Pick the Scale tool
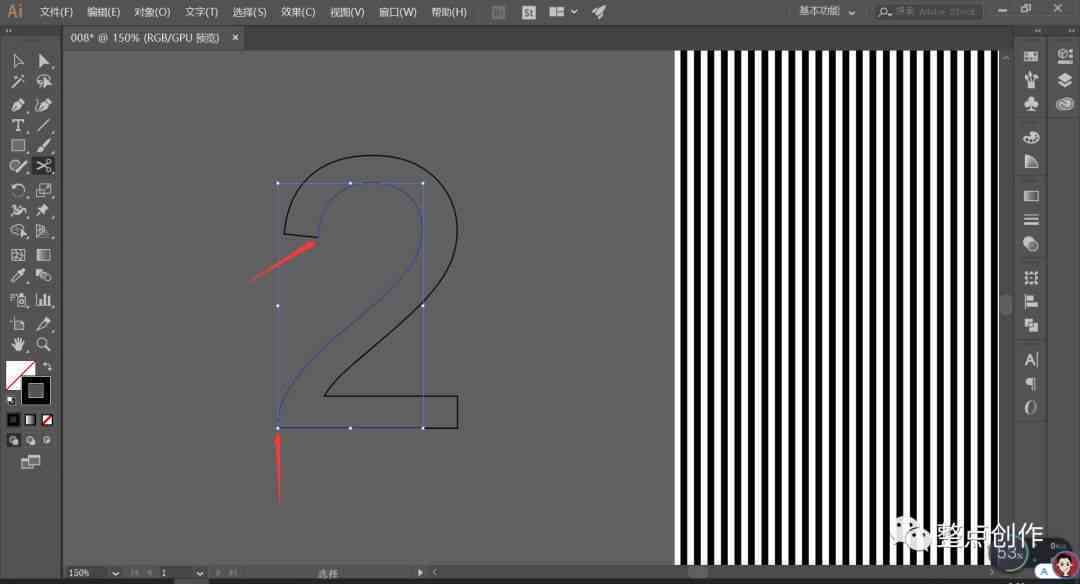This screenshot has width=1080, height=584. point(43,190)
